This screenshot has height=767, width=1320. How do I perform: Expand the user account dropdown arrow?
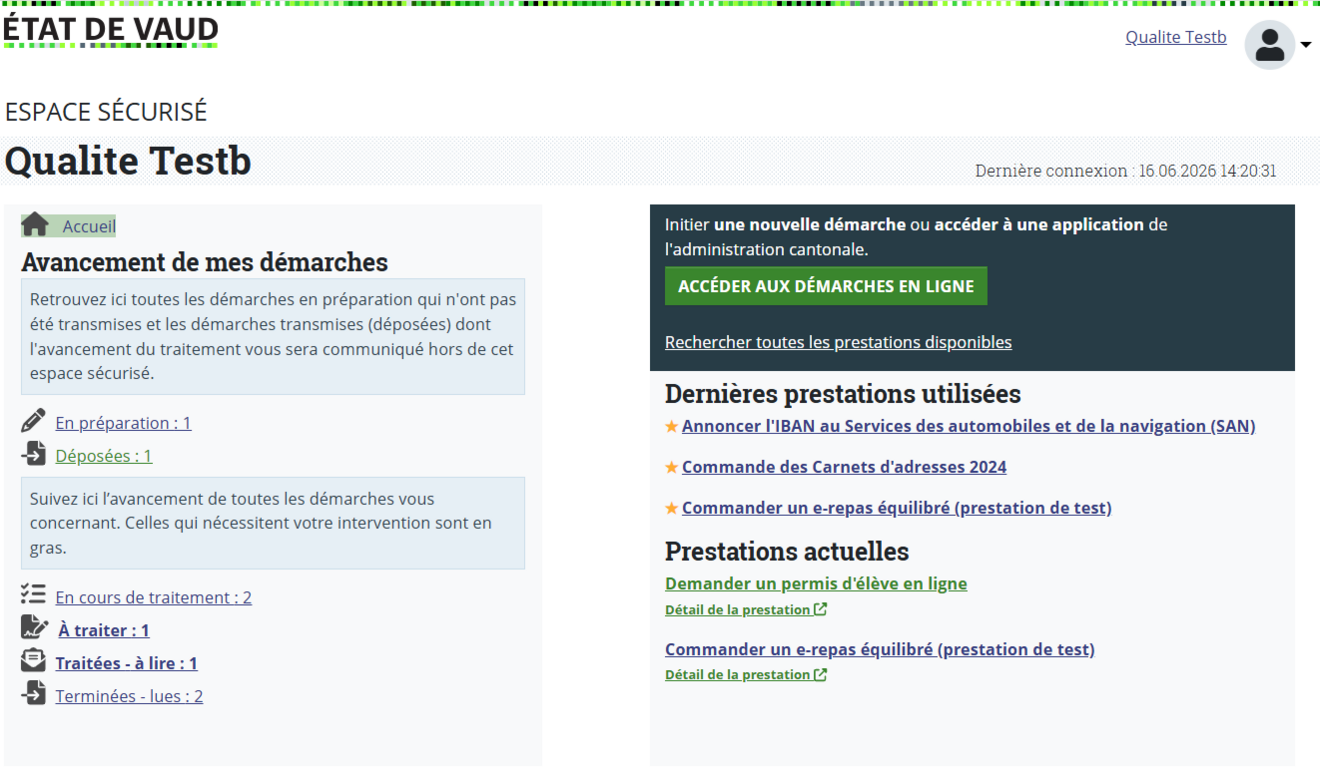(x=1305, y=45)
